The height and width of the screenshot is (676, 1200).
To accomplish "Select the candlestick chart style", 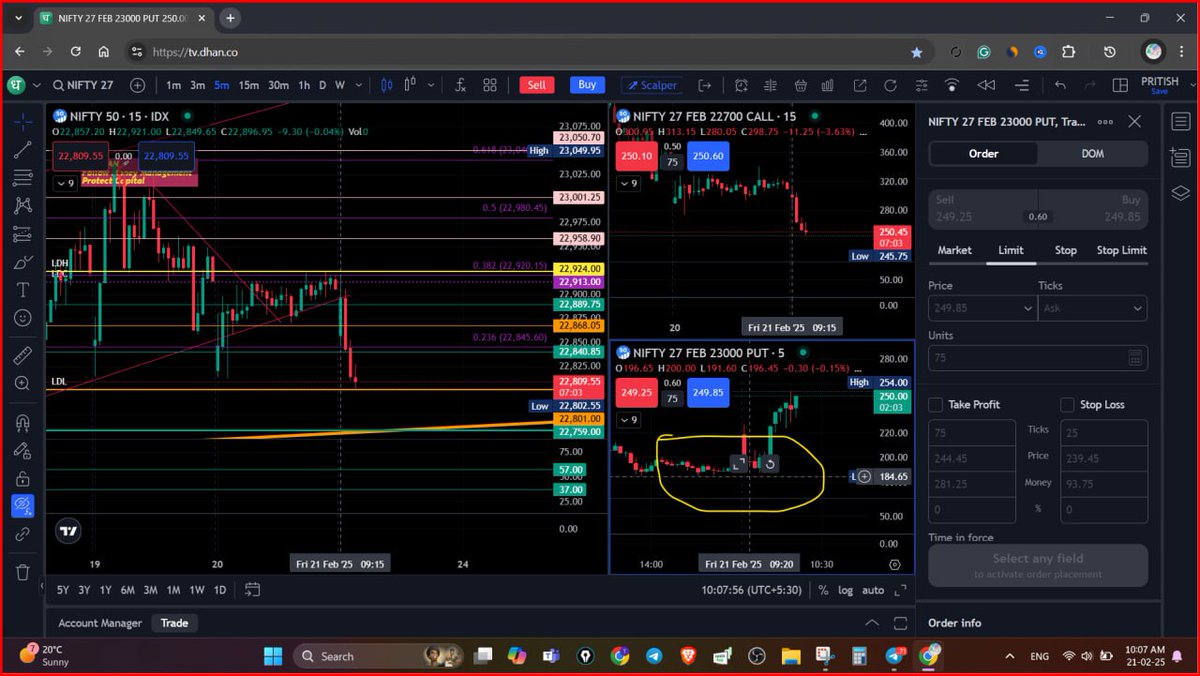I will click(x=388, y=85).
